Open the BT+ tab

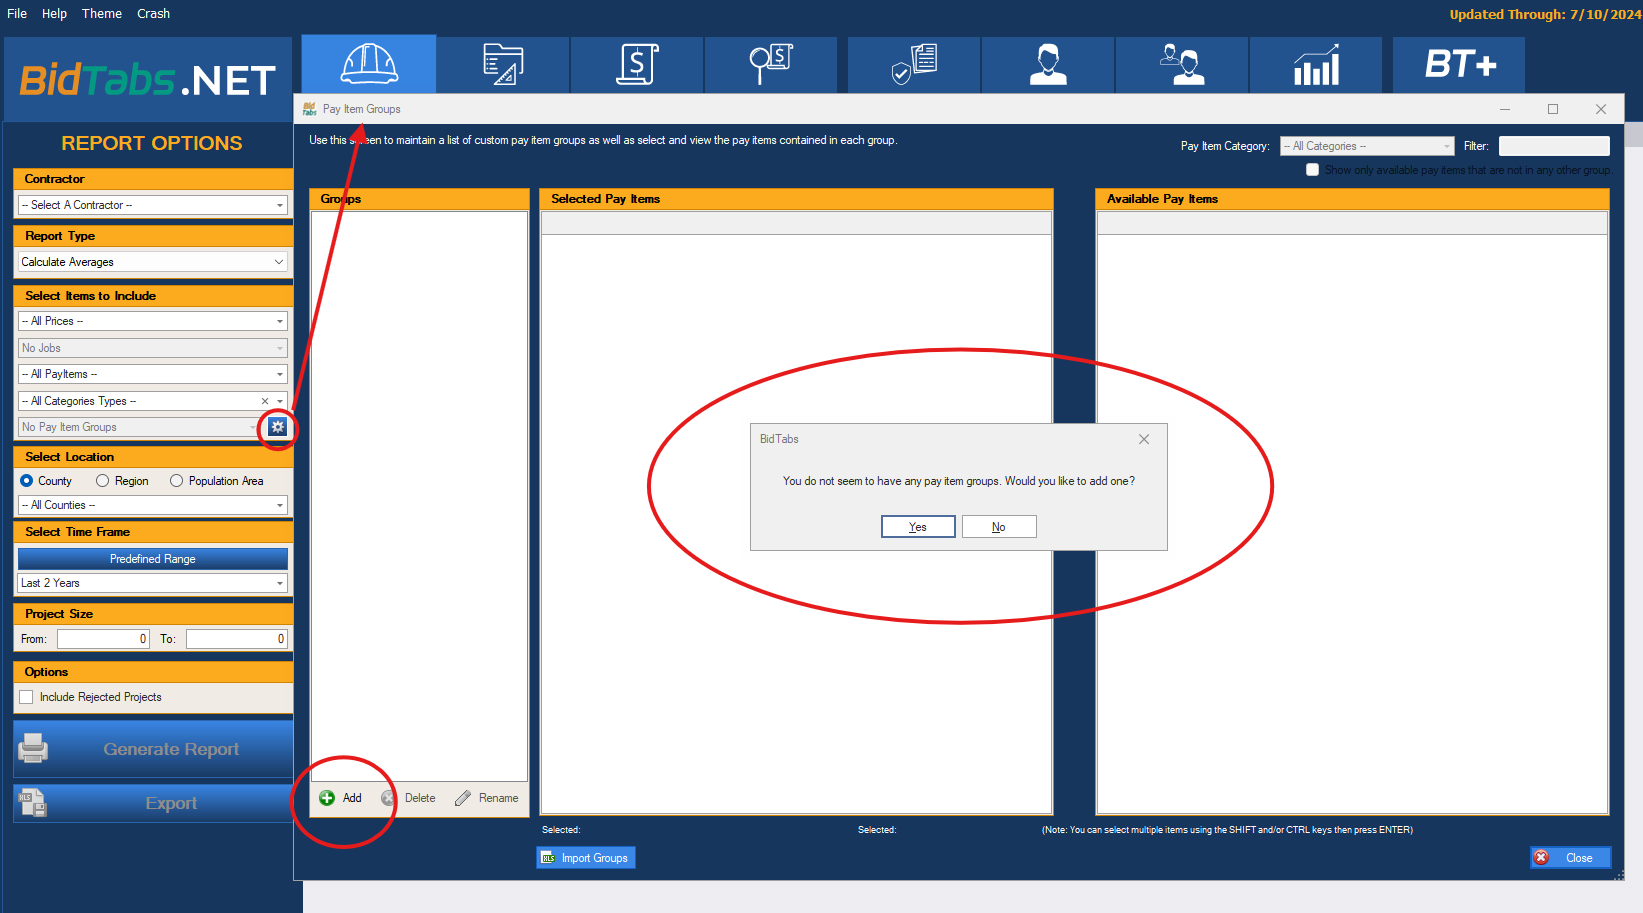tap(1459, 64)
